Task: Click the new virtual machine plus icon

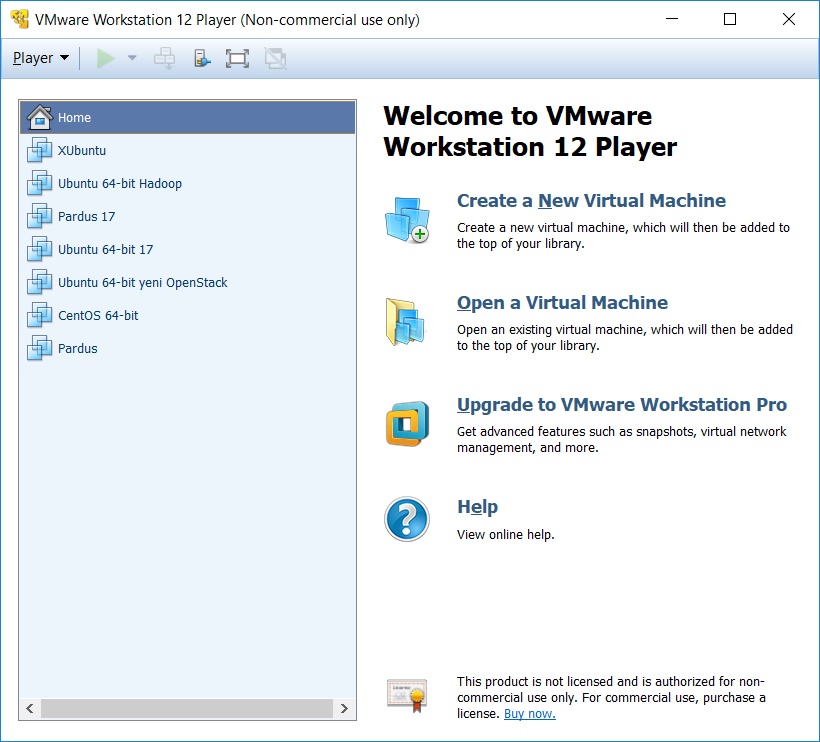Action: click(x=407, y=220)
